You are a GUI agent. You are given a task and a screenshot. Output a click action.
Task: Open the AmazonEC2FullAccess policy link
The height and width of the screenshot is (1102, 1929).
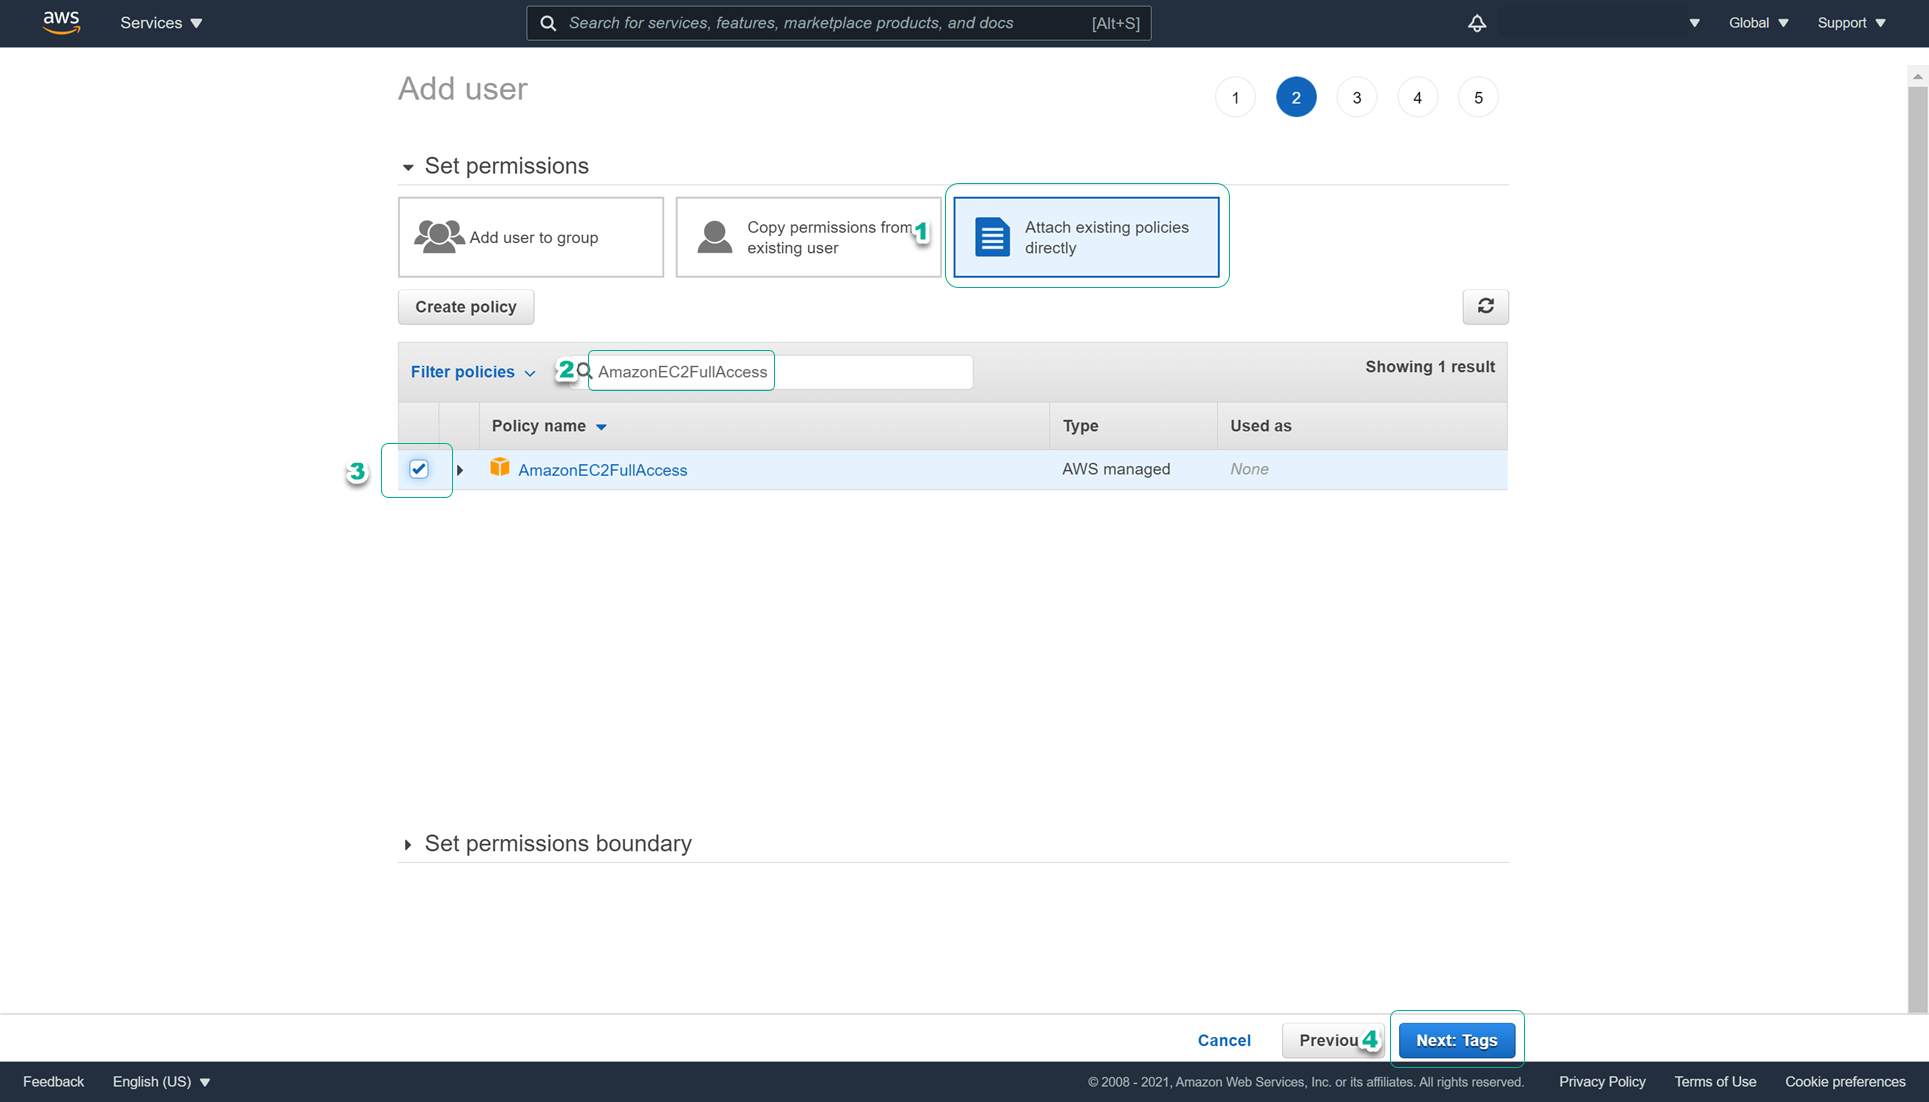[x=602, y=470]
